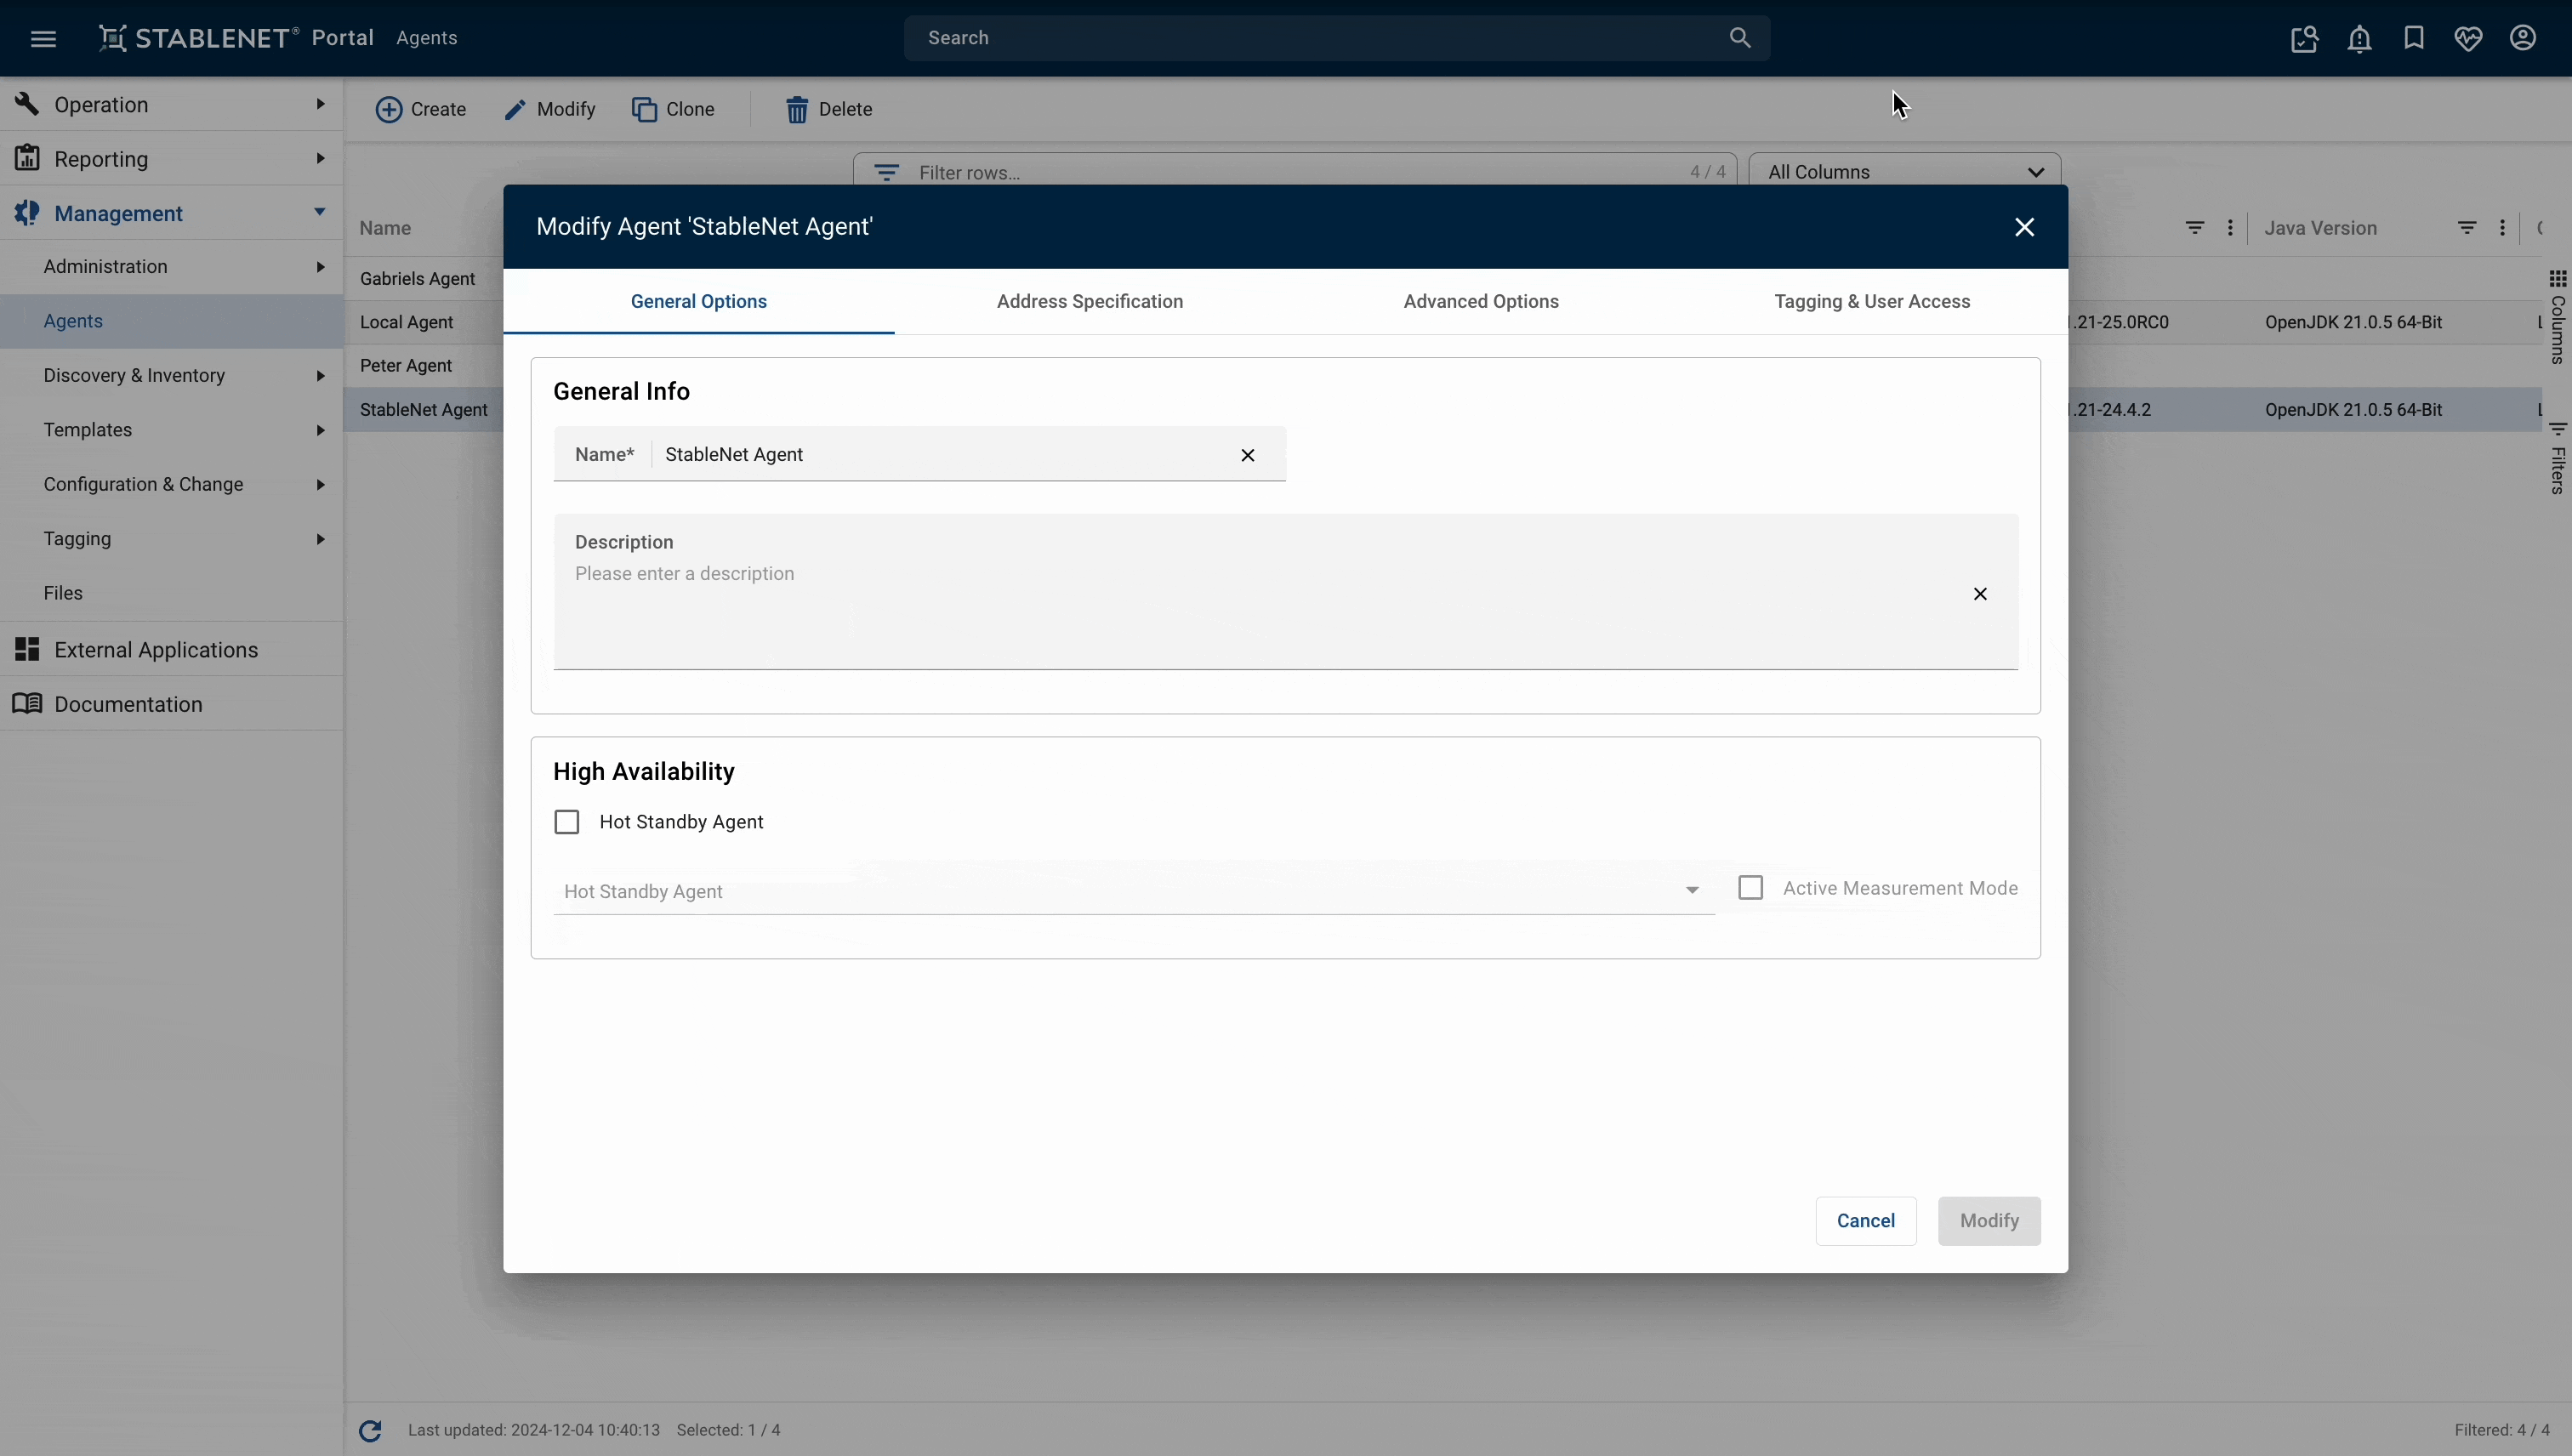Expand the Reporting menu arrow

(x=320, y=158)
